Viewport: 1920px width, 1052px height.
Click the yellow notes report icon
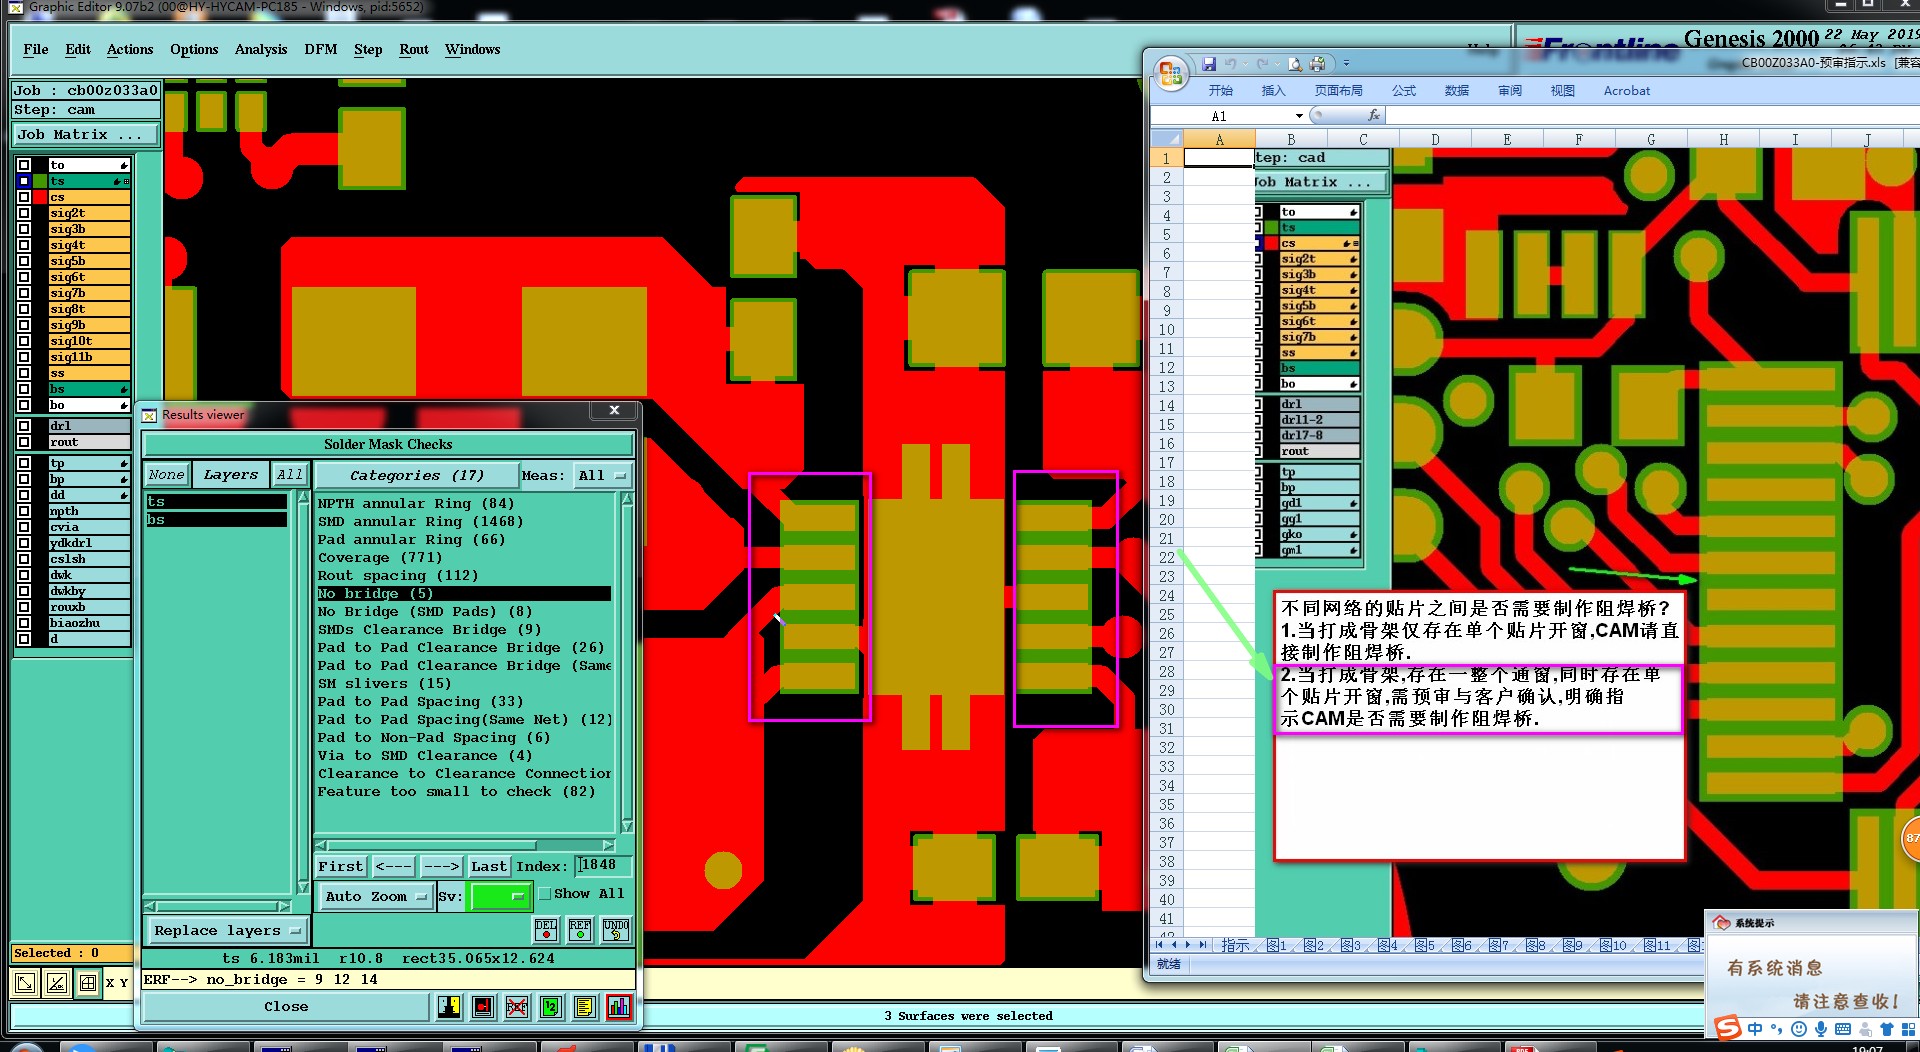click(585, 1007)
